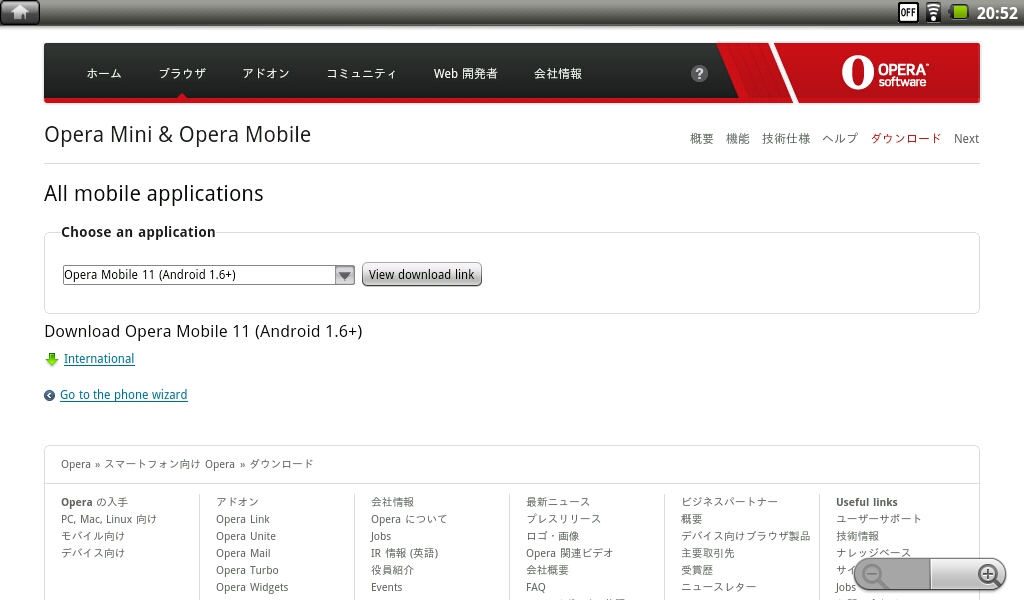This screenshot has width=1024, height=600.
Task: Open ユーザーサポート footer link
Action: click(x=879, y=519)
